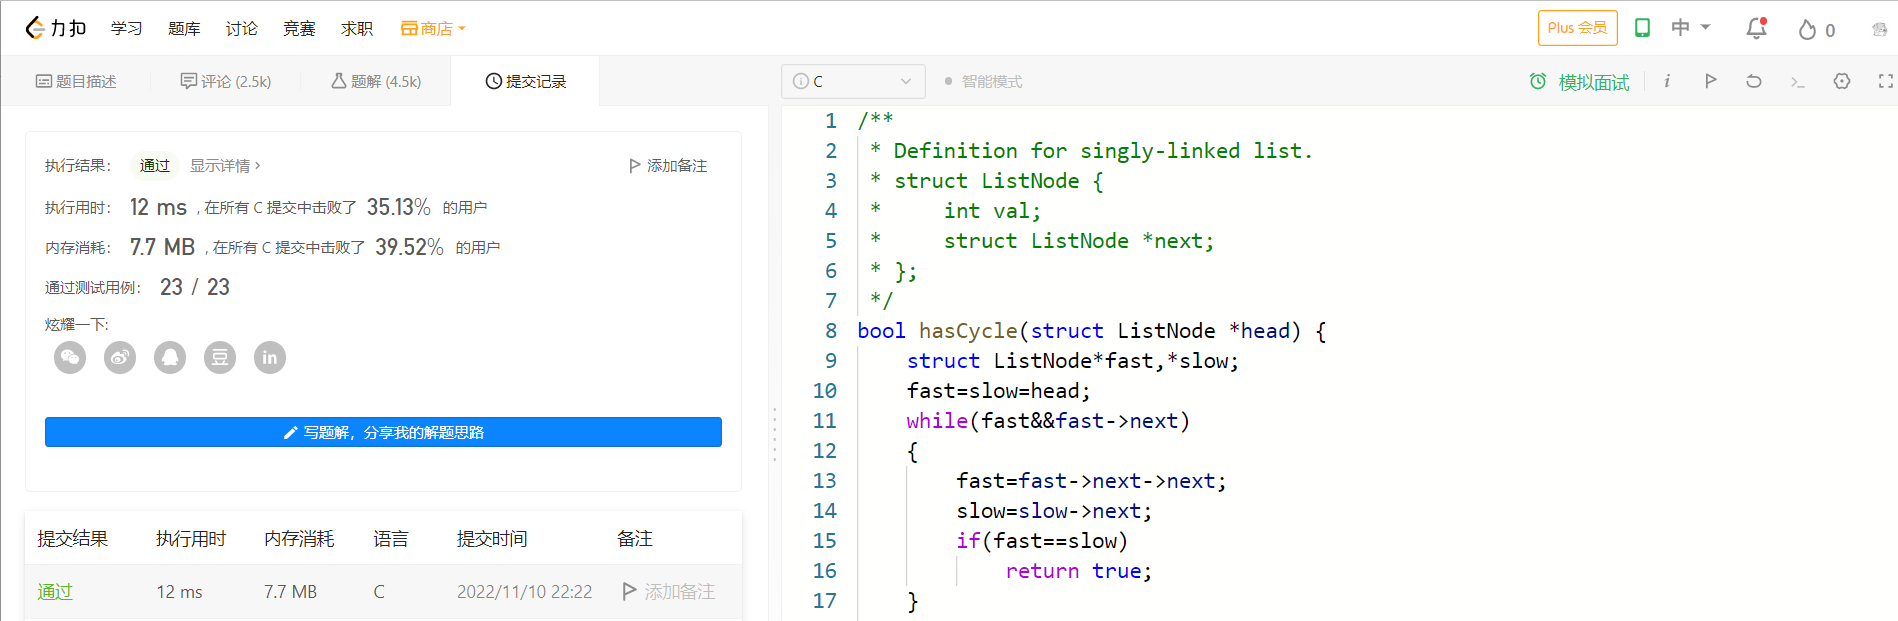
Task: Switch to the 题目描述 tab
Action: click(76, 82)
